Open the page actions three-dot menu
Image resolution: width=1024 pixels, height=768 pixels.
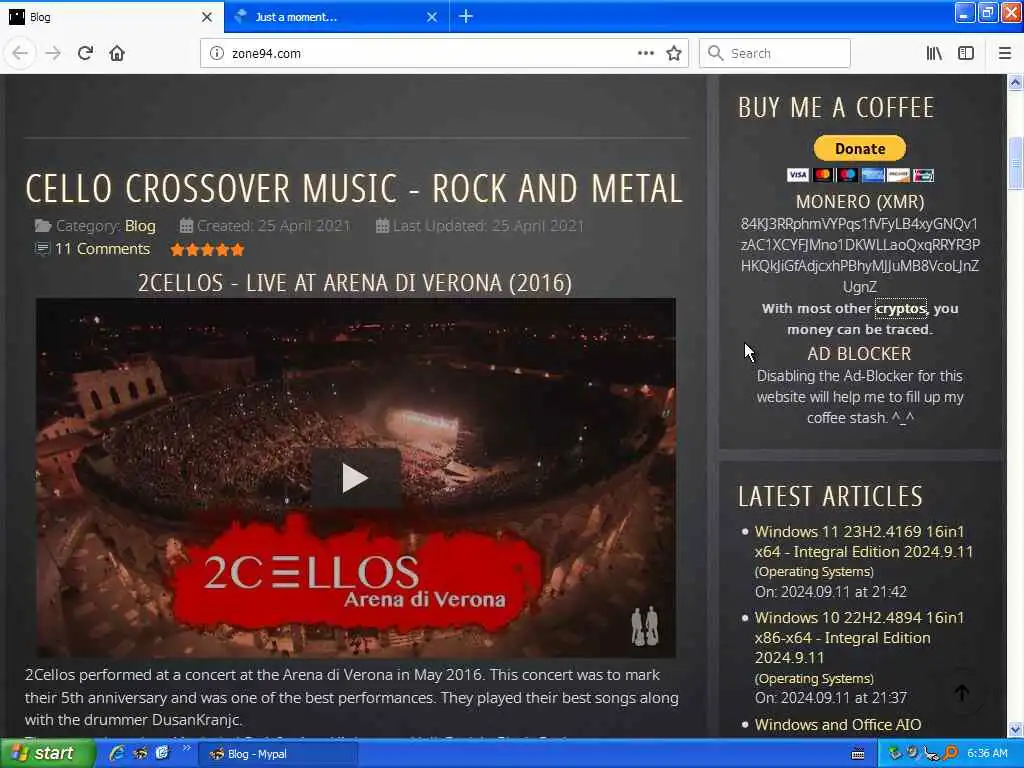(x=645, y=53)
